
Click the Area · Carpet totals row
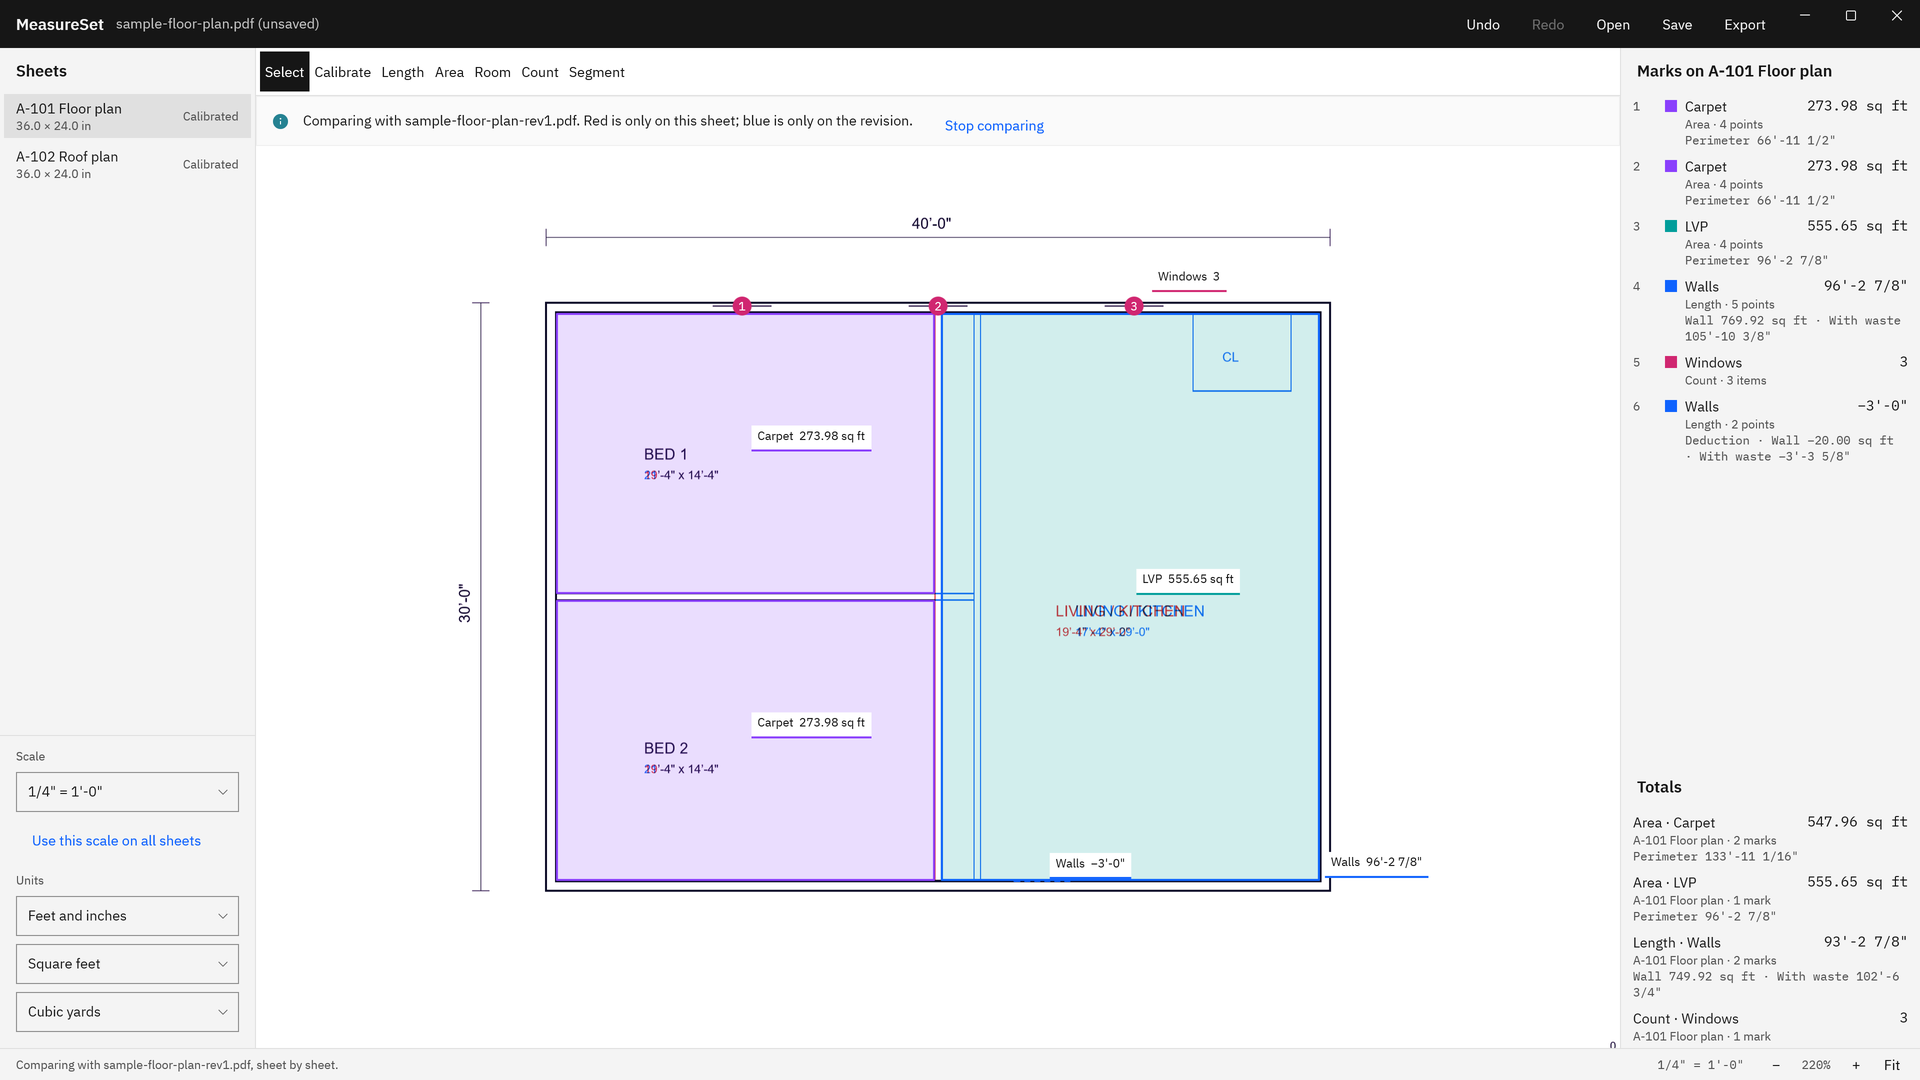tap(1770, 839)
